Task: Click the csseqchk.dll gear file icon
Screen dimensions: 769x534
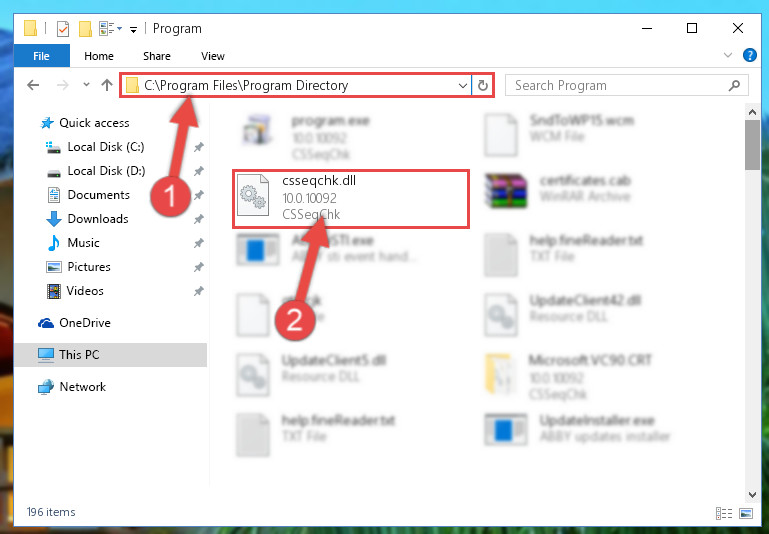Action: point(253,196)
